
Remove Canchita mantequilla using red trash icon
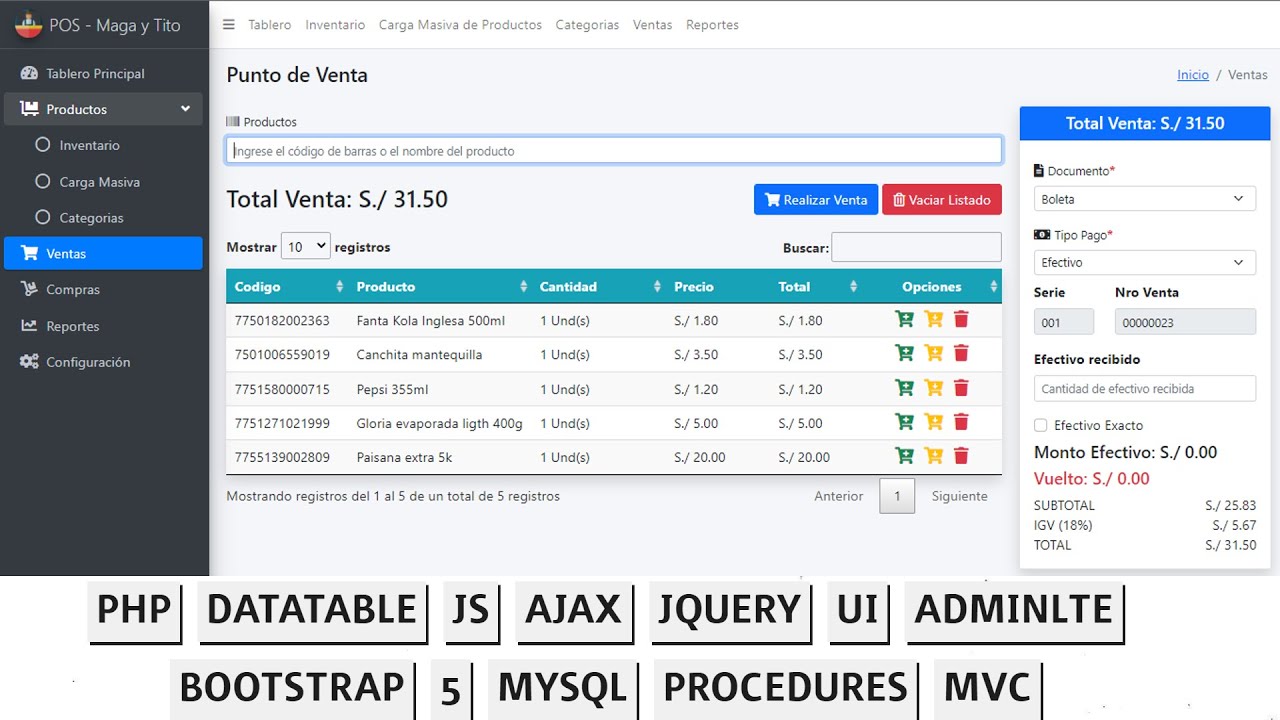[x=961, y=353]
